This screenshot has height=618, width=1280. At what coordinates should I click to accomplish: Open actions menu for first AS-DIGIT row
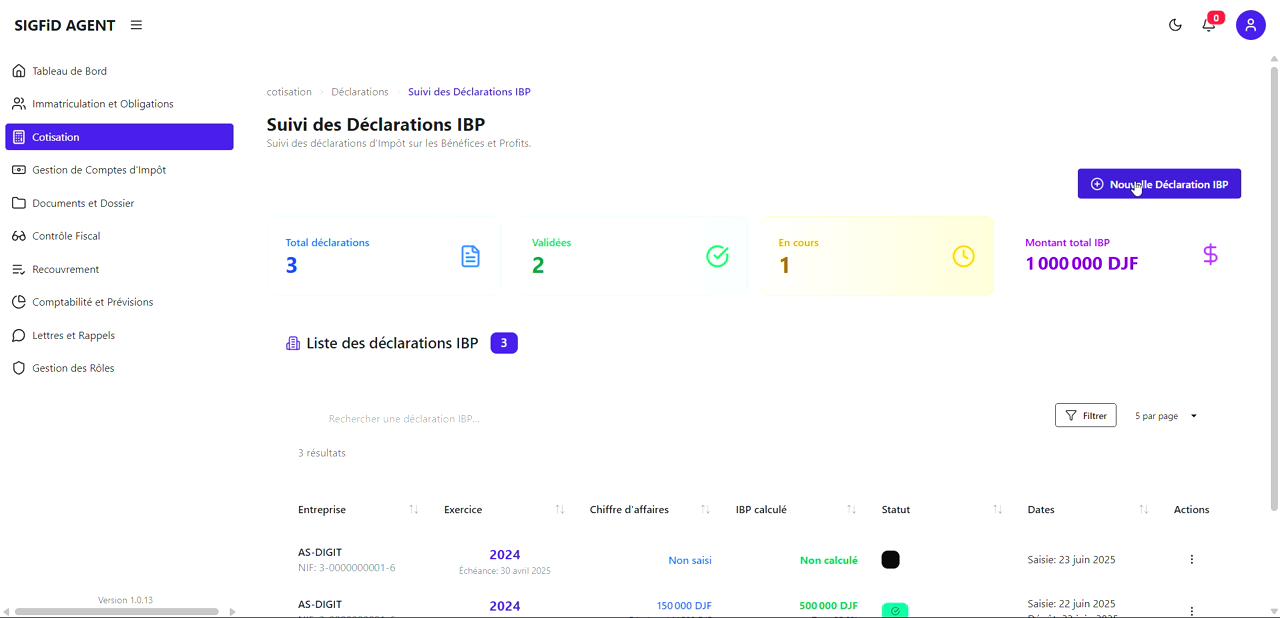pyautogui.click(x=1191, y=559)
